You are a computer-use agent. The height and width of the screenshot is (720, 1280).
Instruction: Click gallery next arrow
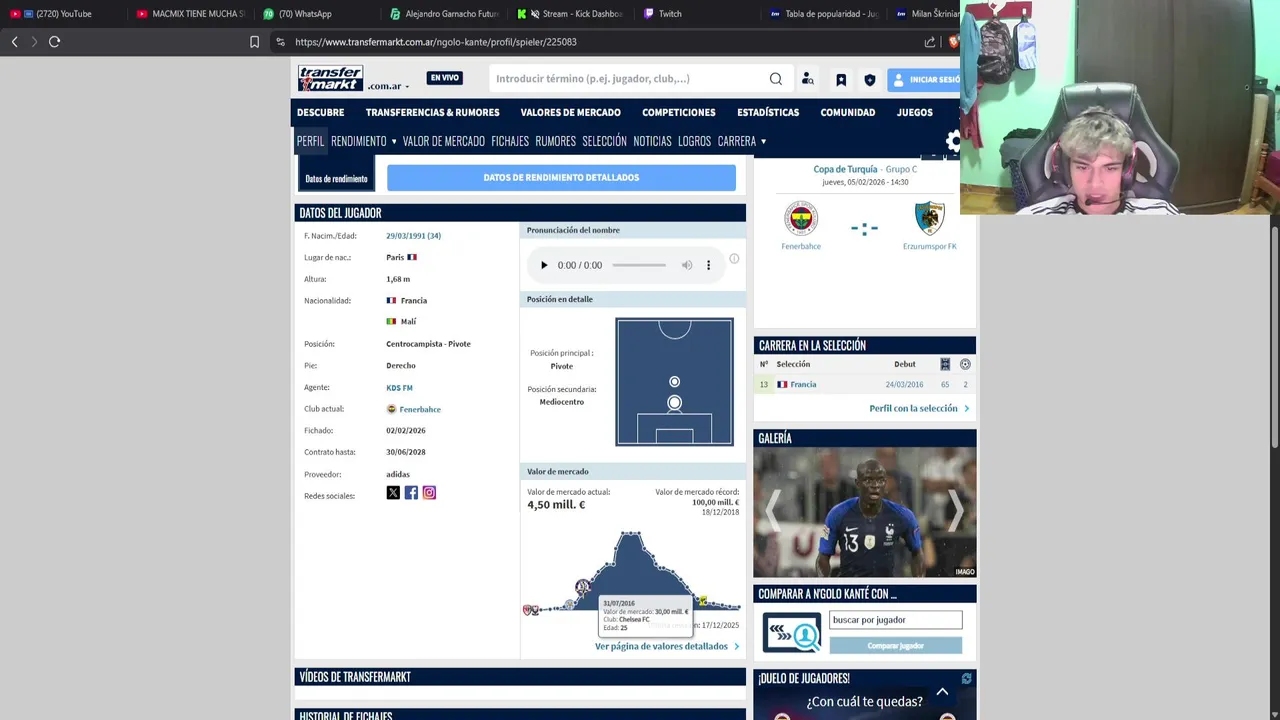coord(956,511)
